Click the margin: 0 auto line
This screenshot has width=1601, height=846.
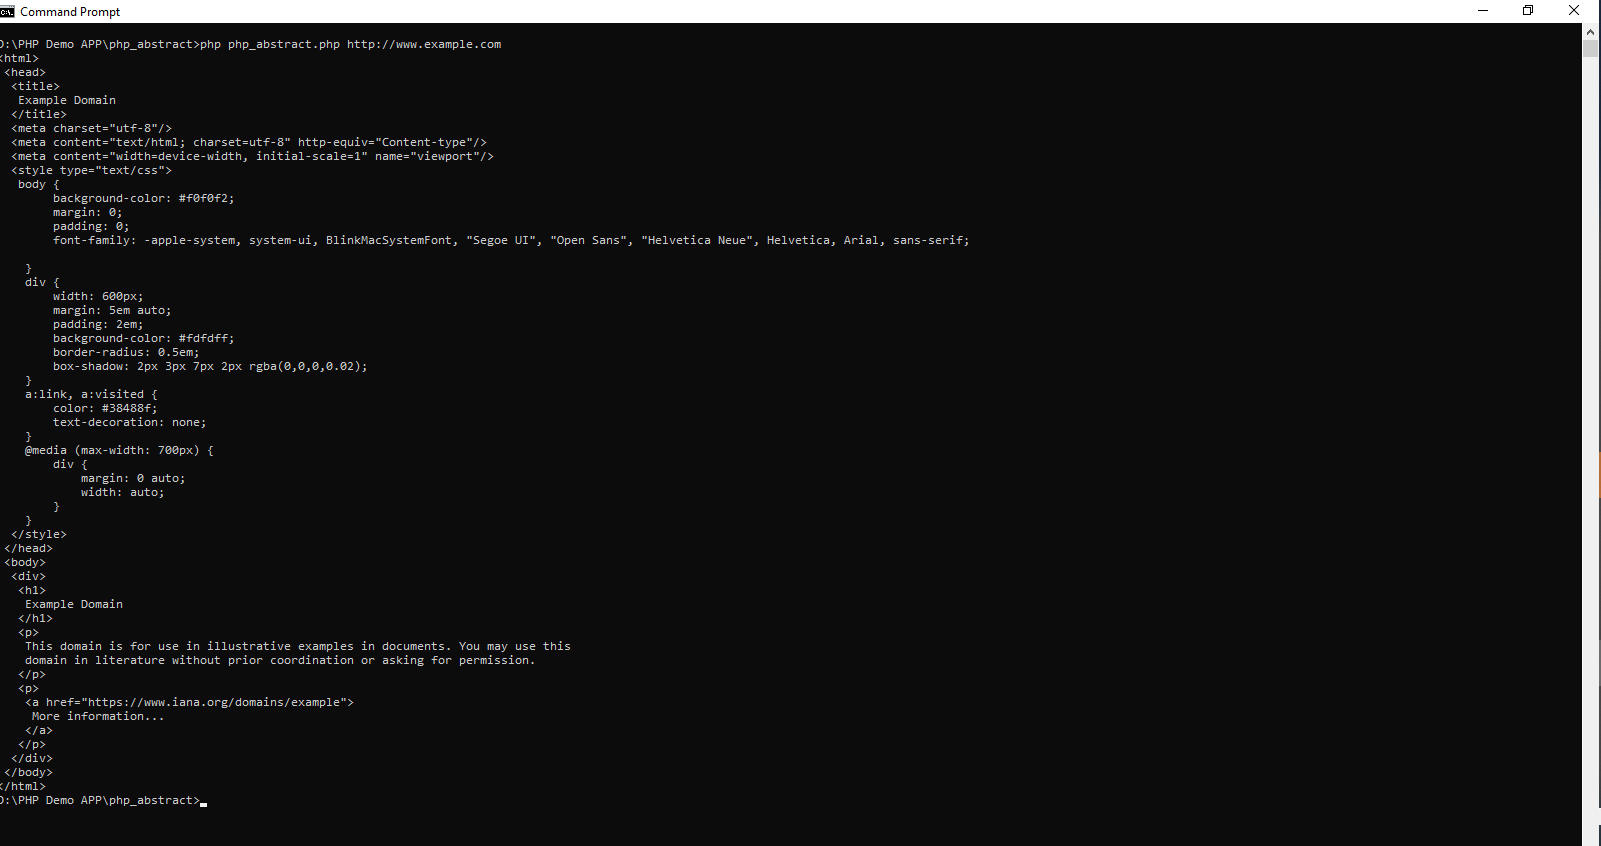[133, 478]
